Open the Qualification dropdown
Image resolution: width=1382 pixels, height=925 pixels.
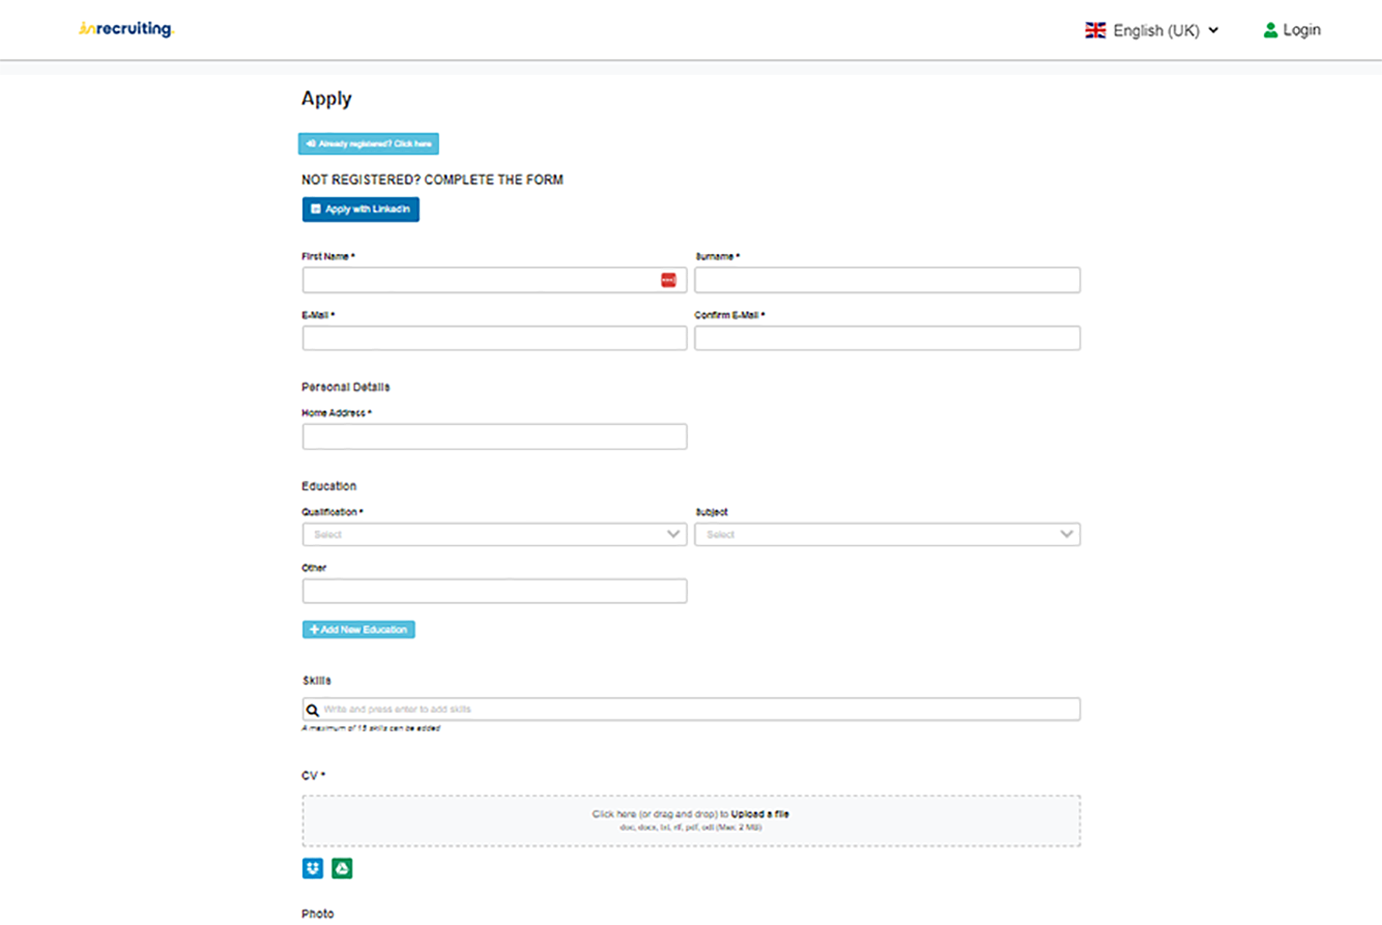(x=494, y=534)
